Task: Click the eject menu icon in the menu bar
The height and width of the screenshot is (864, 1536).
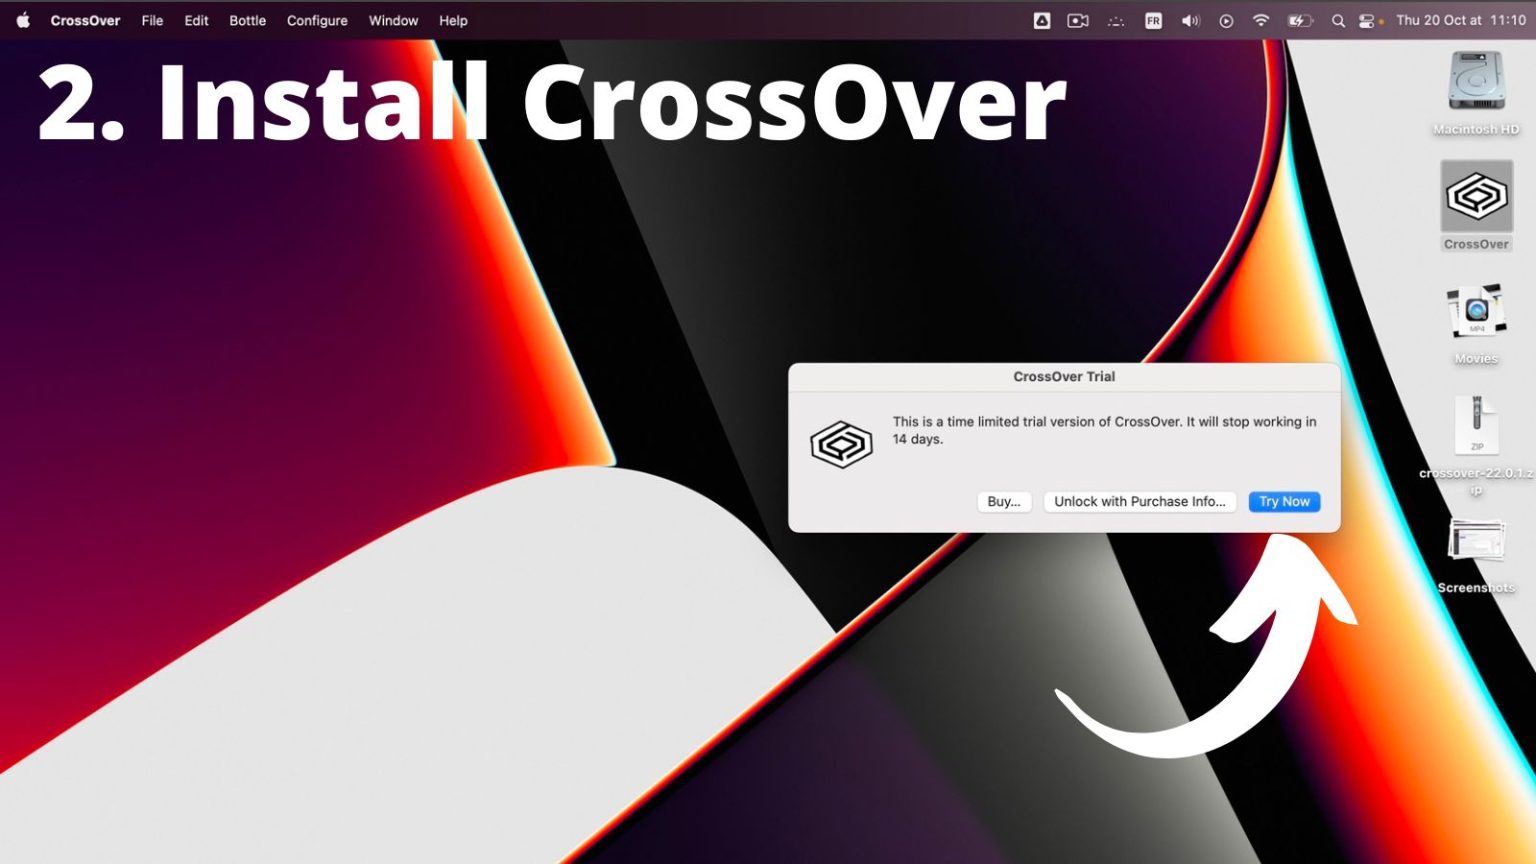Action: [x=1041, y=20]
